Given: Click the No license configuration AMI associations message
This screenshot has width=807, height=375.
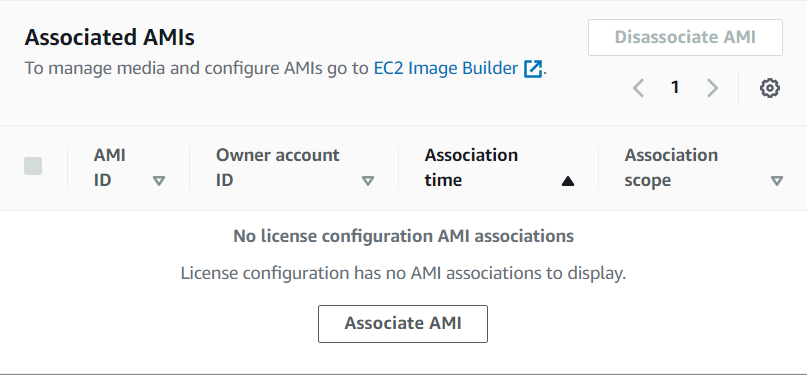Looking at the screenshot, I should pos(404,236).
